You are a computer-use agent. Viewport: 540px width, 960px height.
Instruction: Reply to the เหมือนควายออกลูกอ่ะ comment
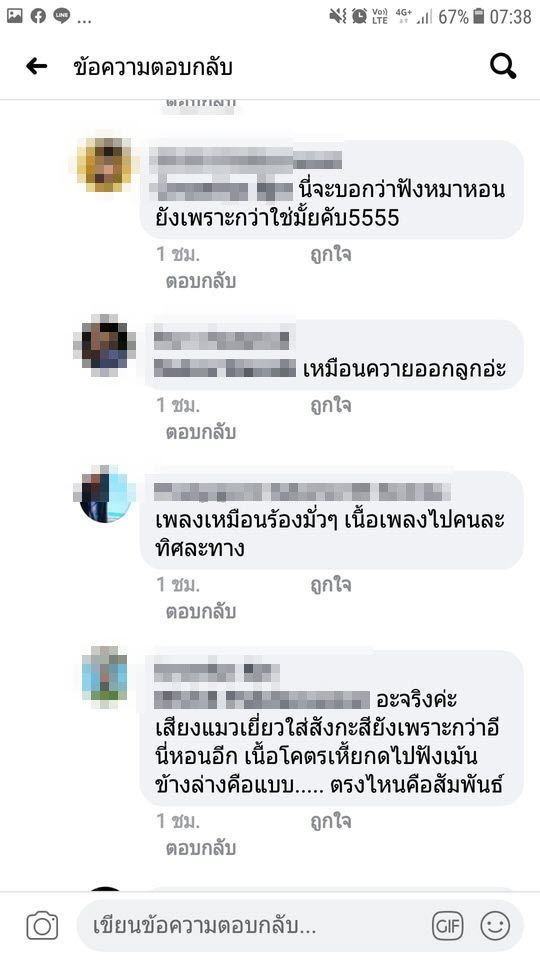(x=201, y=432)
